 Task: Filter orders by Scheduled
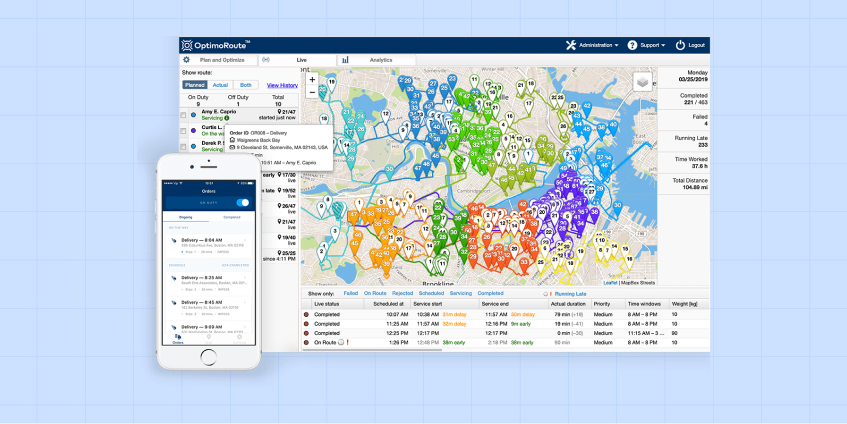pos(431,293)
